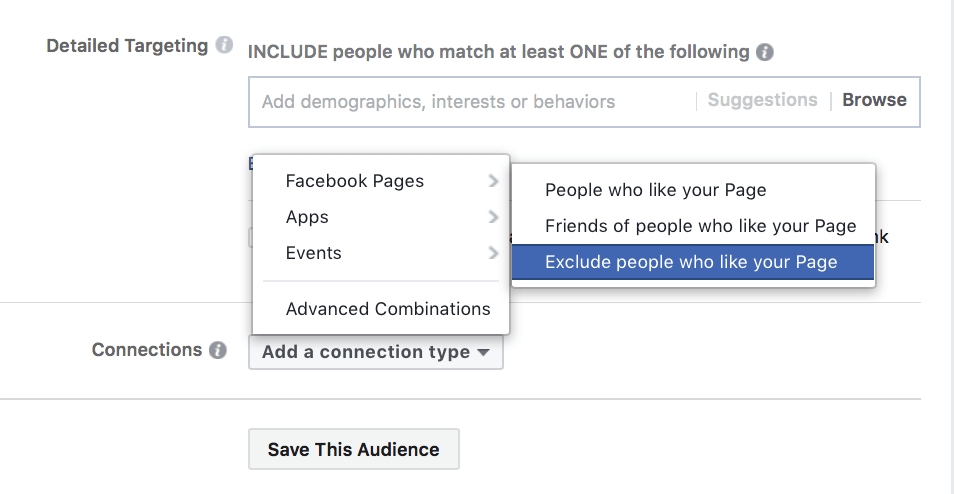
Task: Click the Save This Audience button
Action: (353, 450)
